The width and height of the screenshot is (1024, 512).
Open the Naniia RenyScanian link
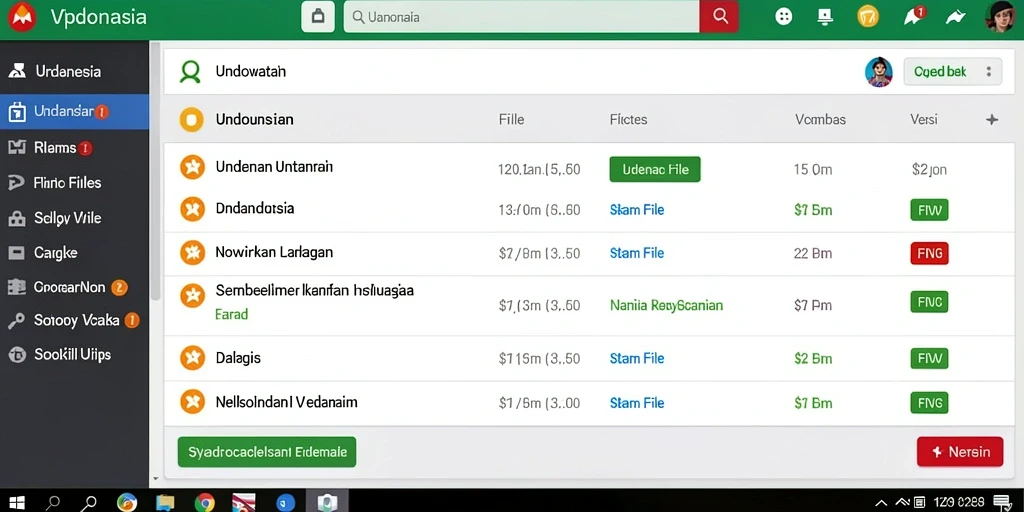(x=666, y=305)
